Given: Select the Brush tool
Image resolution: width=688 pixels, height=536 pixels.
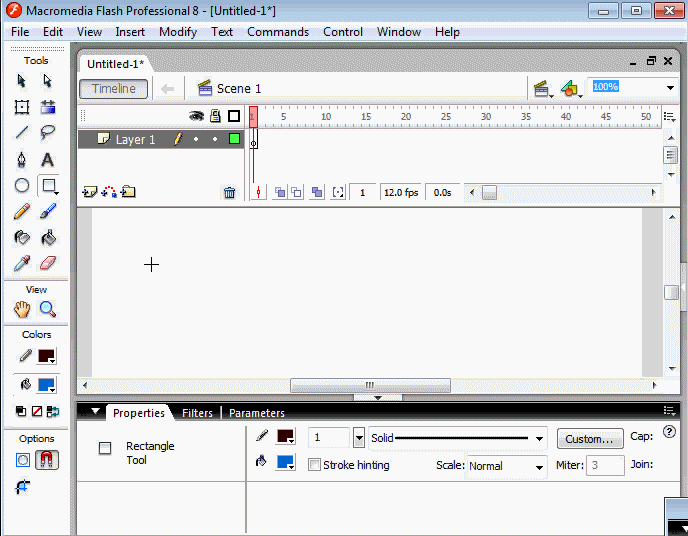Looking at the screenshot, I should [48, 211].
